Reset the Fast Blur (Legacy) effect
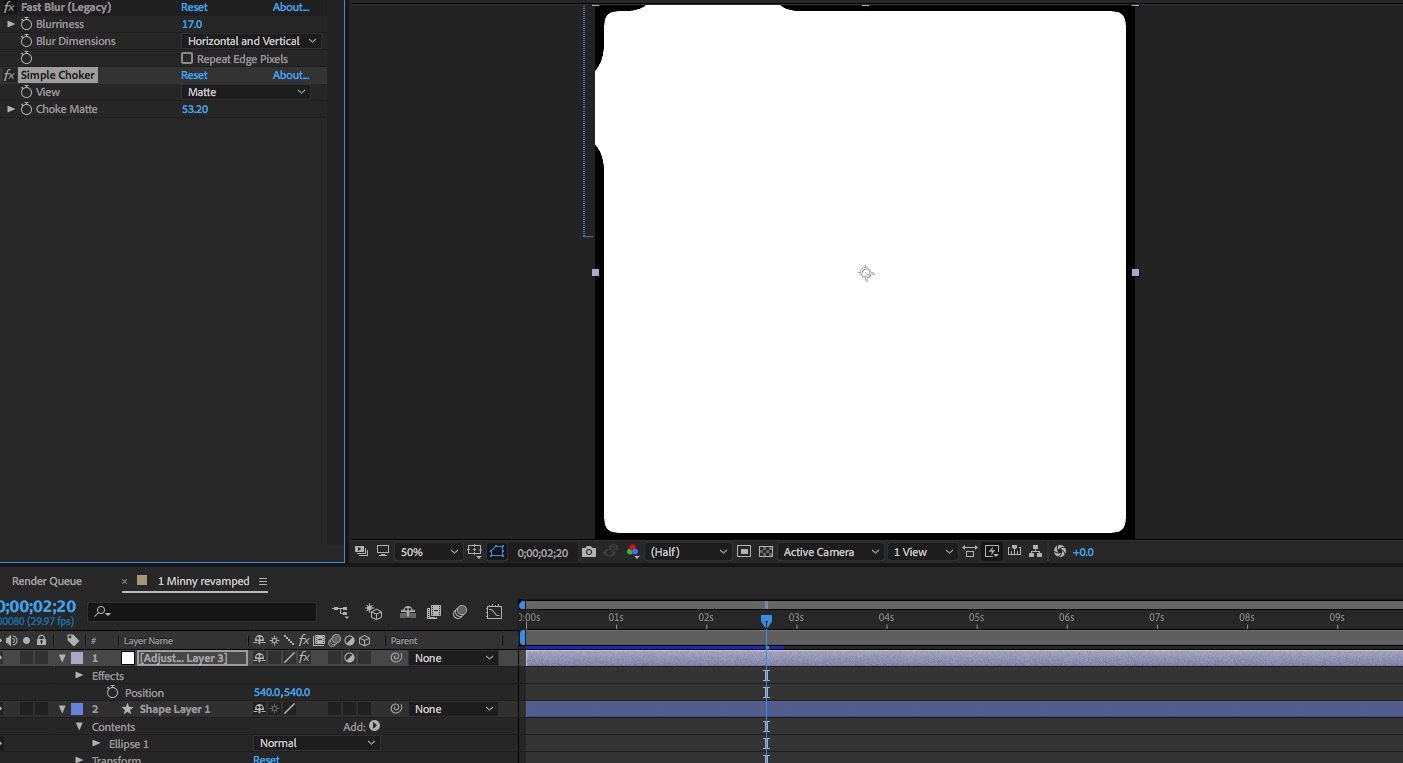This screenshot has width=1403, height=763. 194,7
